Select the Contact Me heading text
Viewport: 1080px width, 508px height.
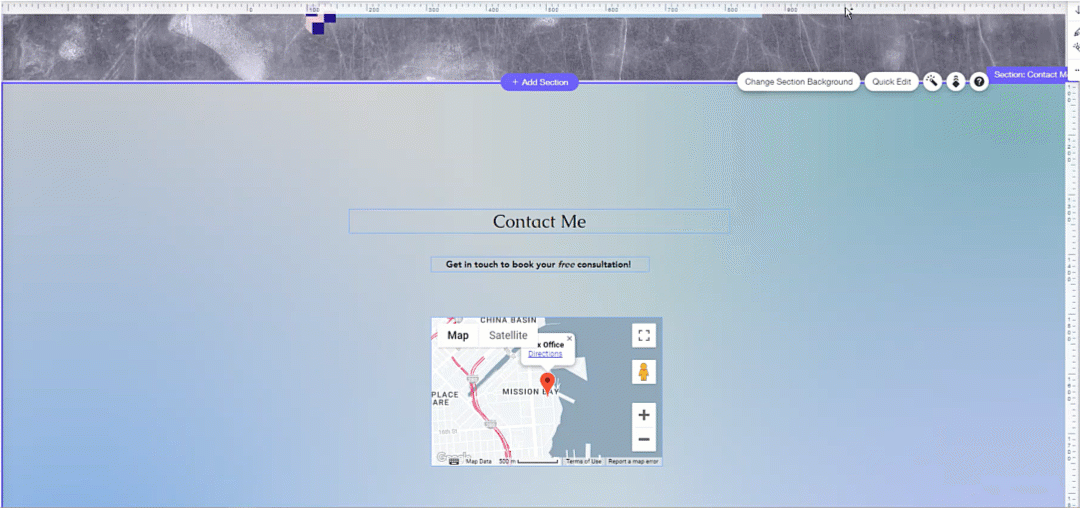click(539, 221)
